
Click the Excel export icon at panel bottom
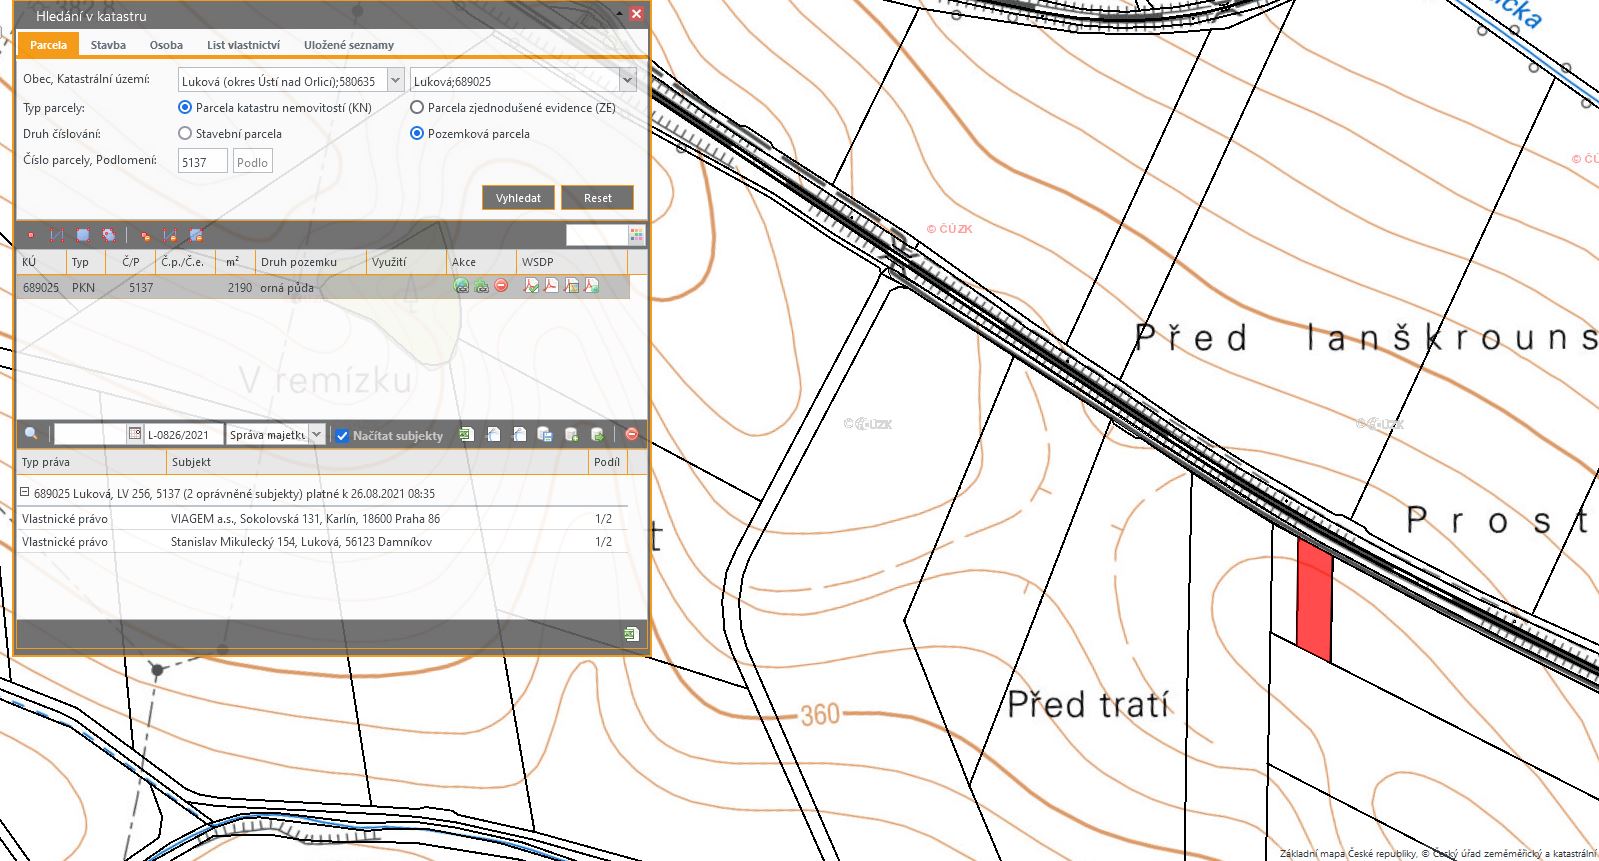tap(631, 634)
